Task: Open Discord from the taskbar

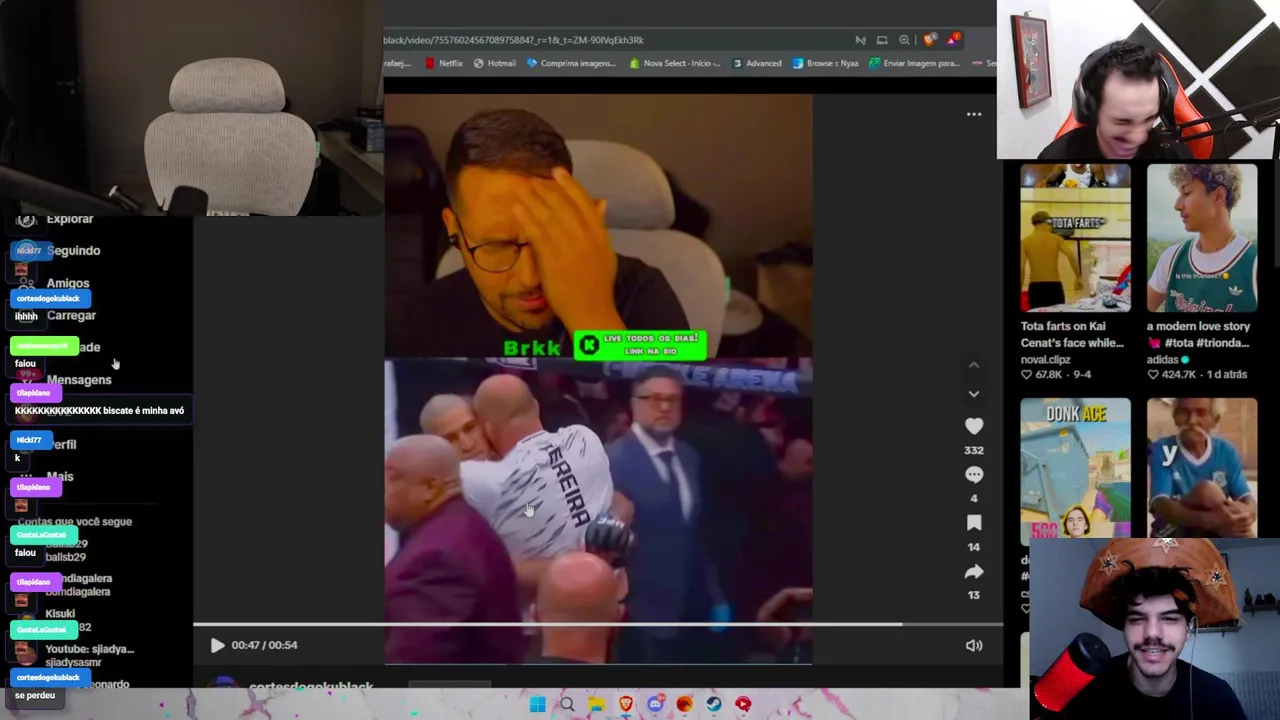Action: (x=655, y=705)
